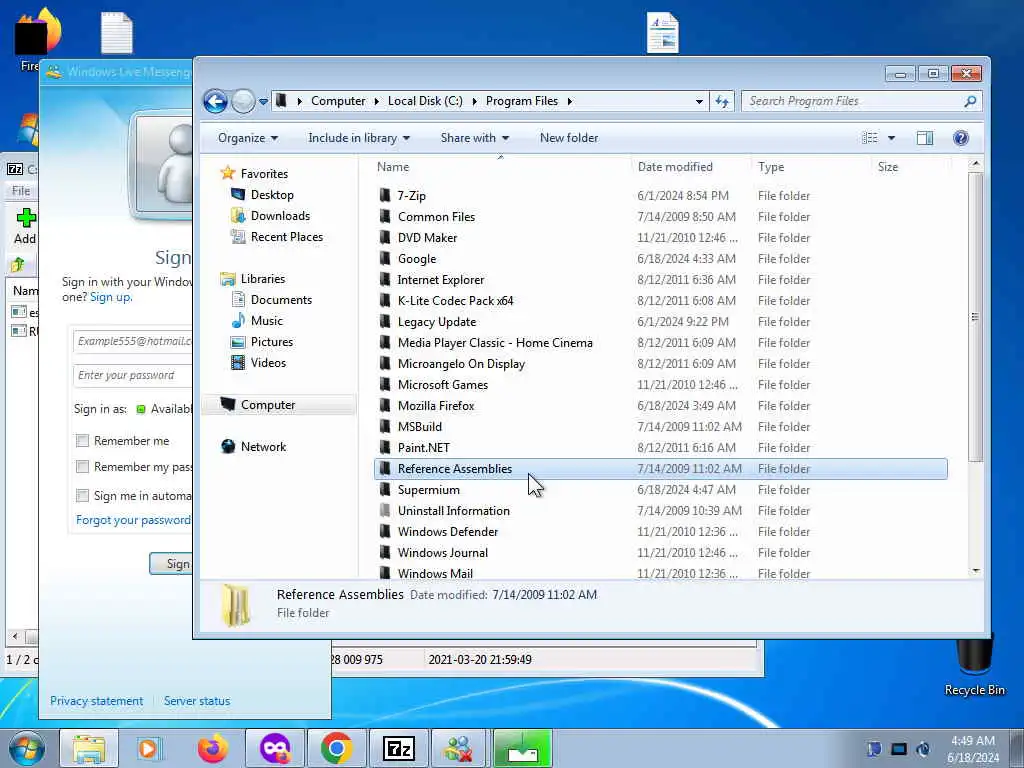Open Explorer help with question mark icon
The width and height of the screenshot is (1024, 768).
tap(961, 138)
